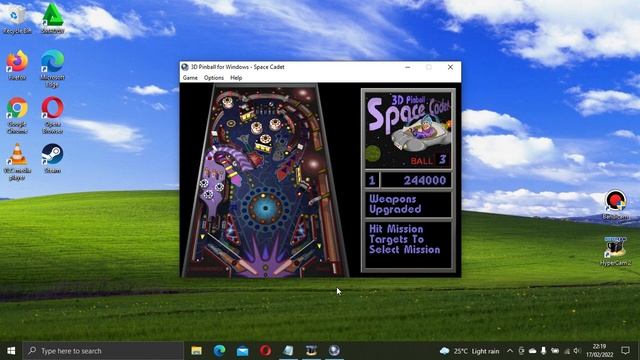The height and width of the screenshot is (360, 640).
Task: Click the taskbar clock showing 22:19
Action: (x=600, y=351)
